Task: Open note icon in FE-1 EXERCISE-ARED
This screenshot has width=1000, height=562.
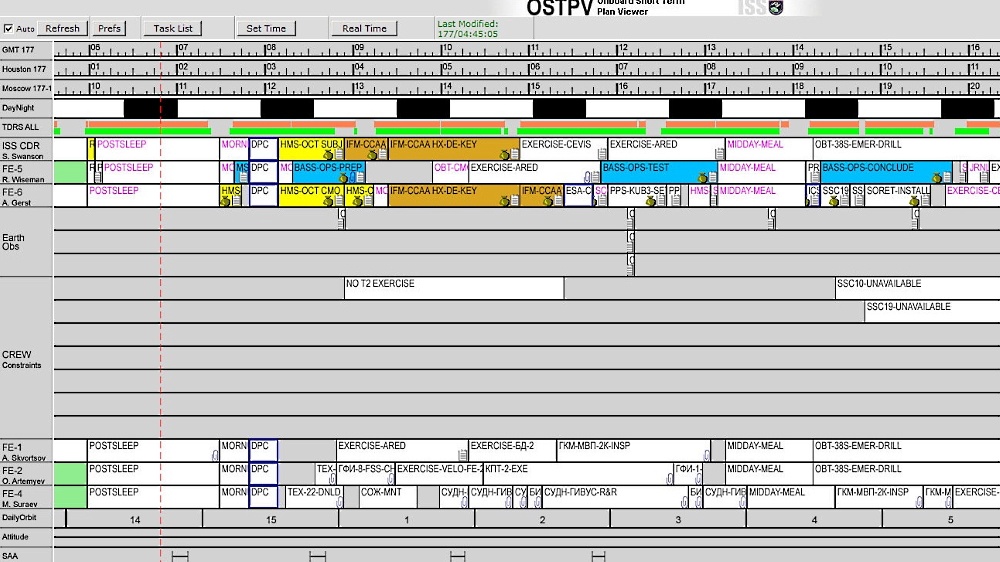Action: pos(462,455)
